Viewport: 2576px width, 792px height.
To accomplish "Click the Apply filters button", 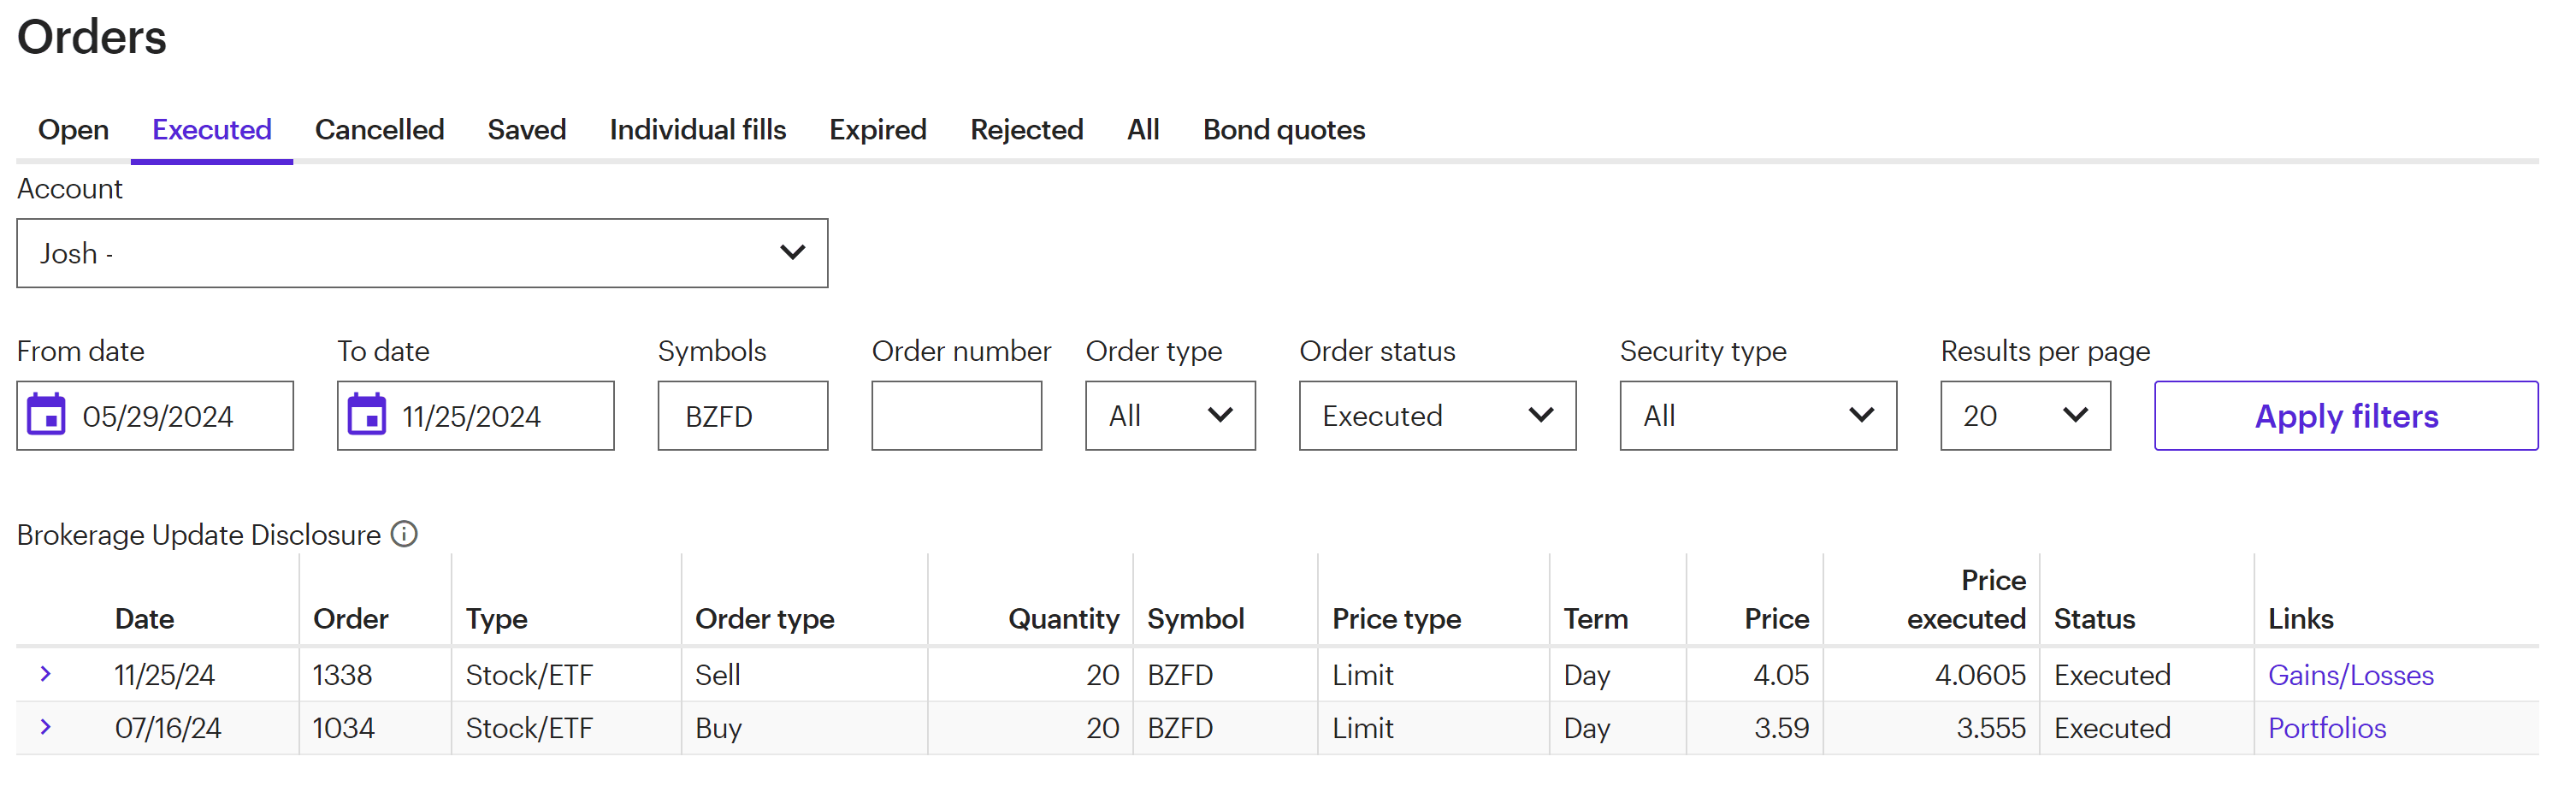I will pos(2345,415).
